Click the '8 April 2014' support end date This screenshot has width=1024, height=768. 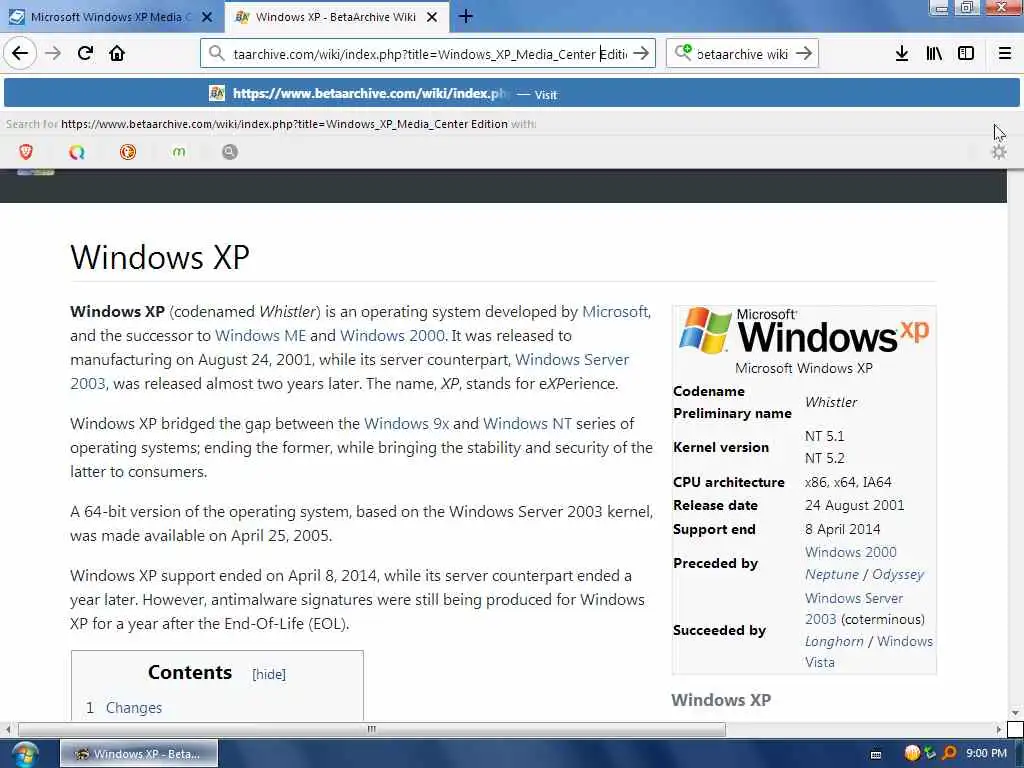[842, 530]
